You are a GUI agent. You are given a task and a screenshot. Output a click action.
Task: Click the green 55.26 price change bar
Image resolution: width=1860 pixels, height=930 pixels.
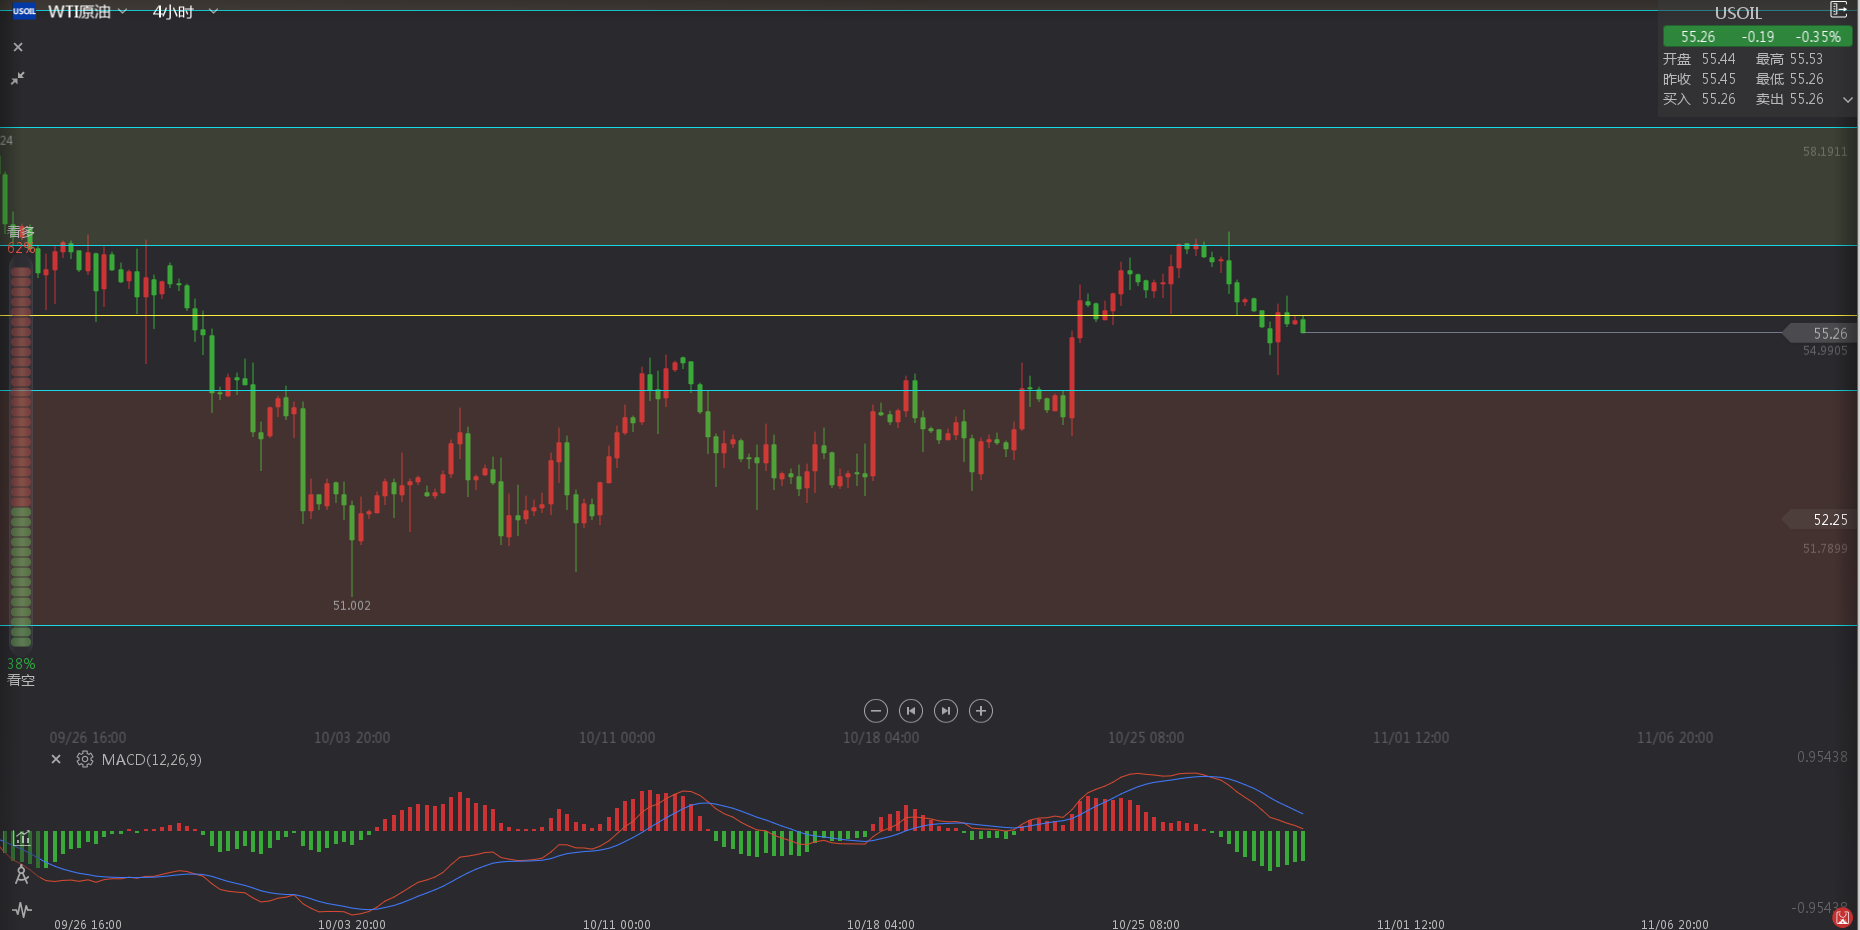tap(1757, 37)
